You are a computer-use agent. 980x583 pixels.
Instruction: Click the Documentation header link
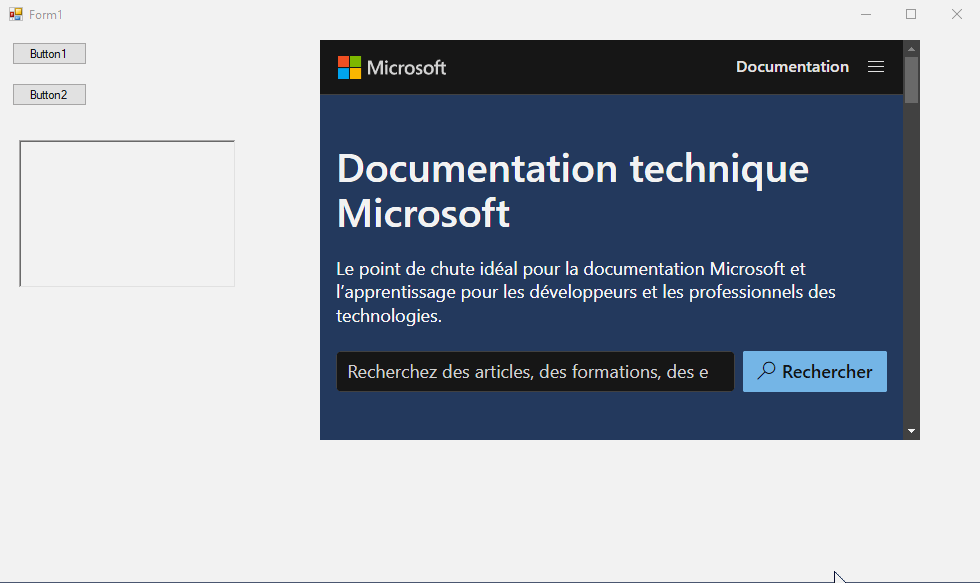click(x=792, y=67)
